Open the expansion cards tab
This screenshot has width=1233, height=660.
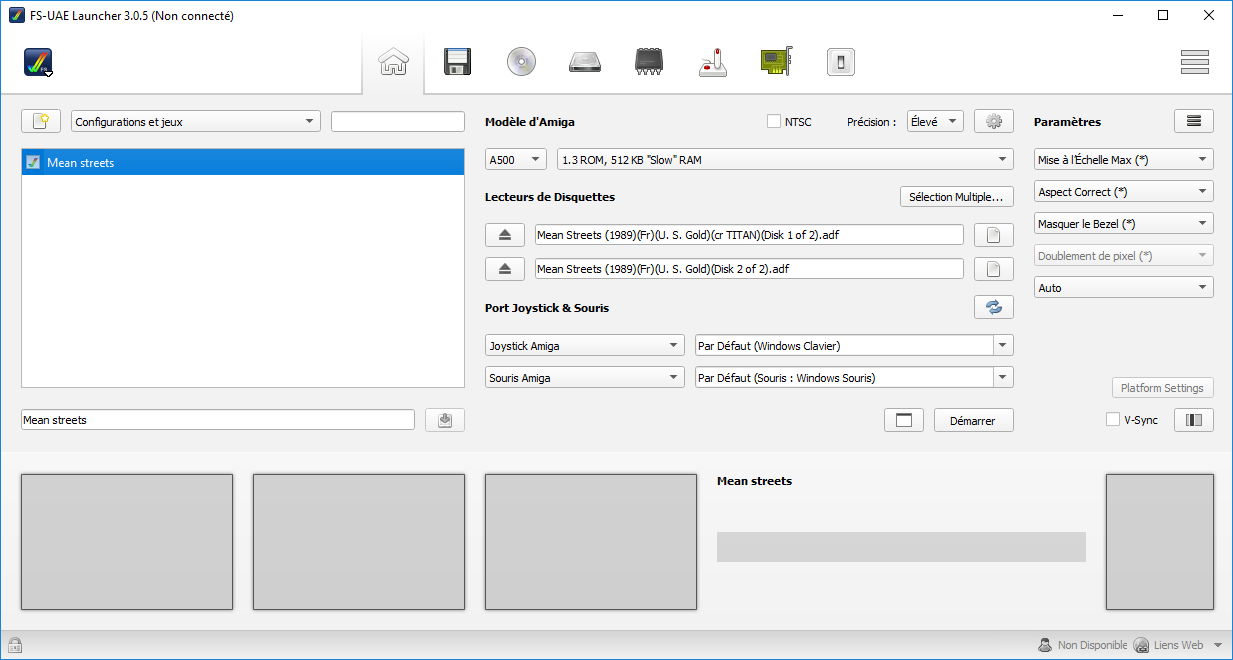777,62
